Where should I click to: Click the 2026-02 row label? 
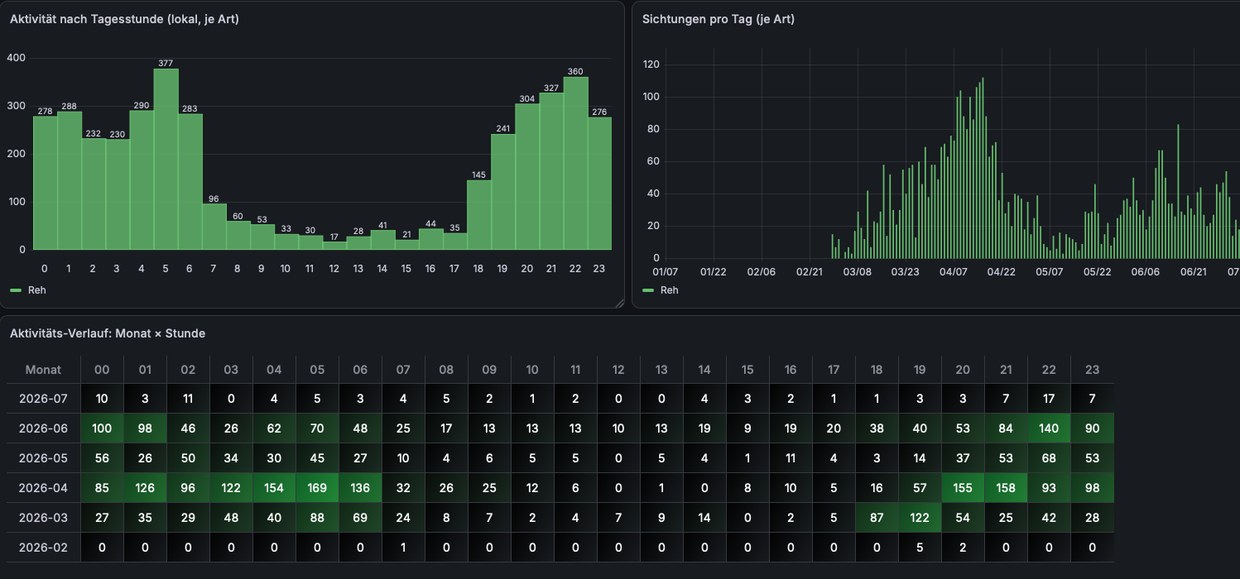click(43, 547)
